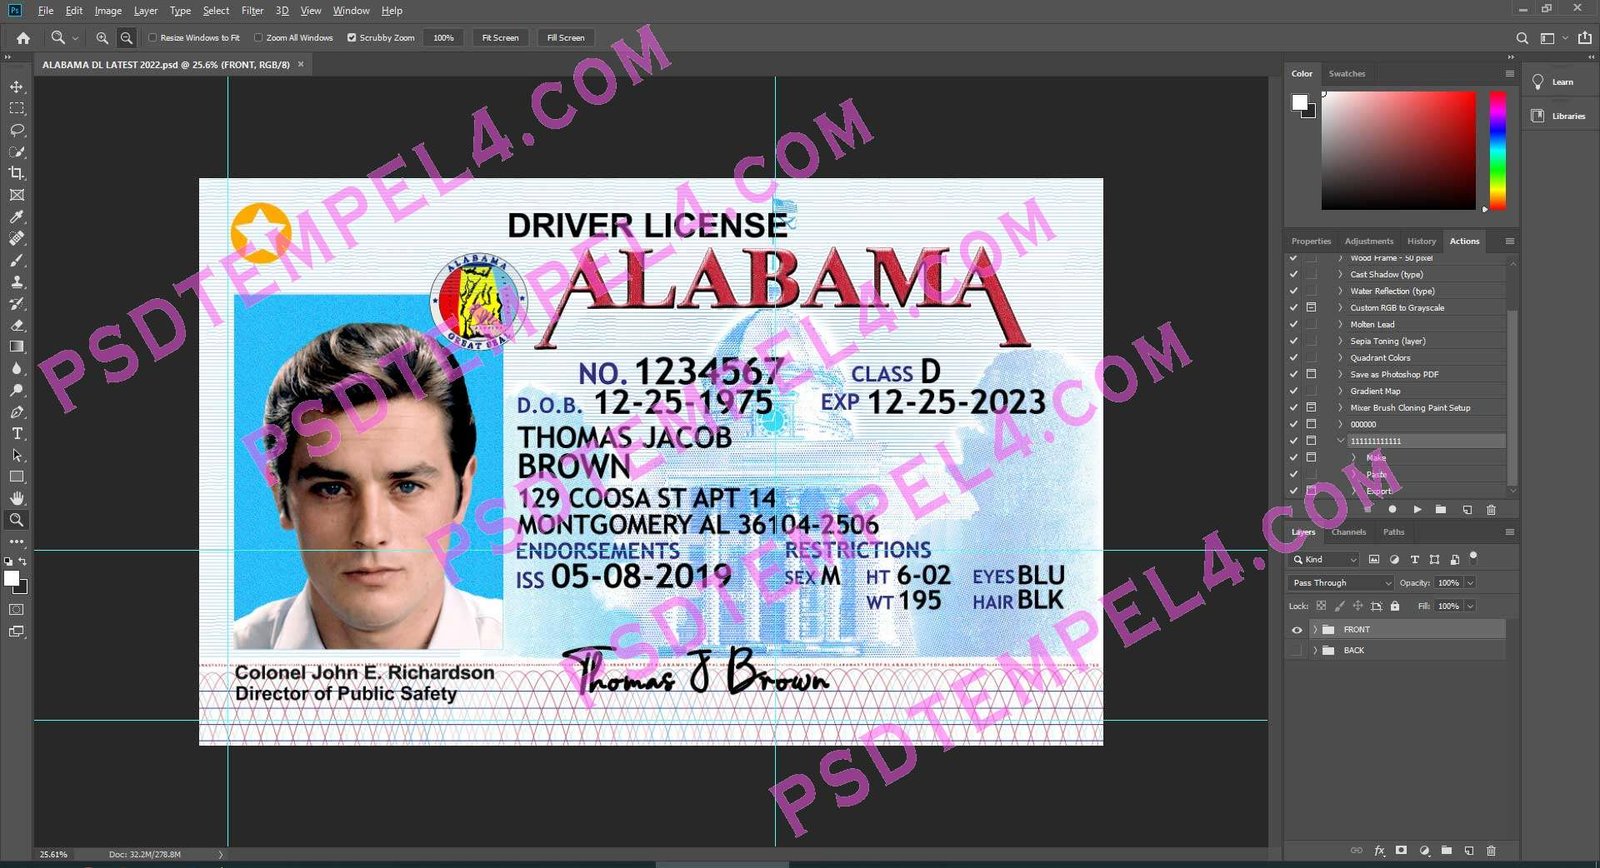Switch to the Swatches tab
This screenshot has width=1600, height=868.
1346,74
